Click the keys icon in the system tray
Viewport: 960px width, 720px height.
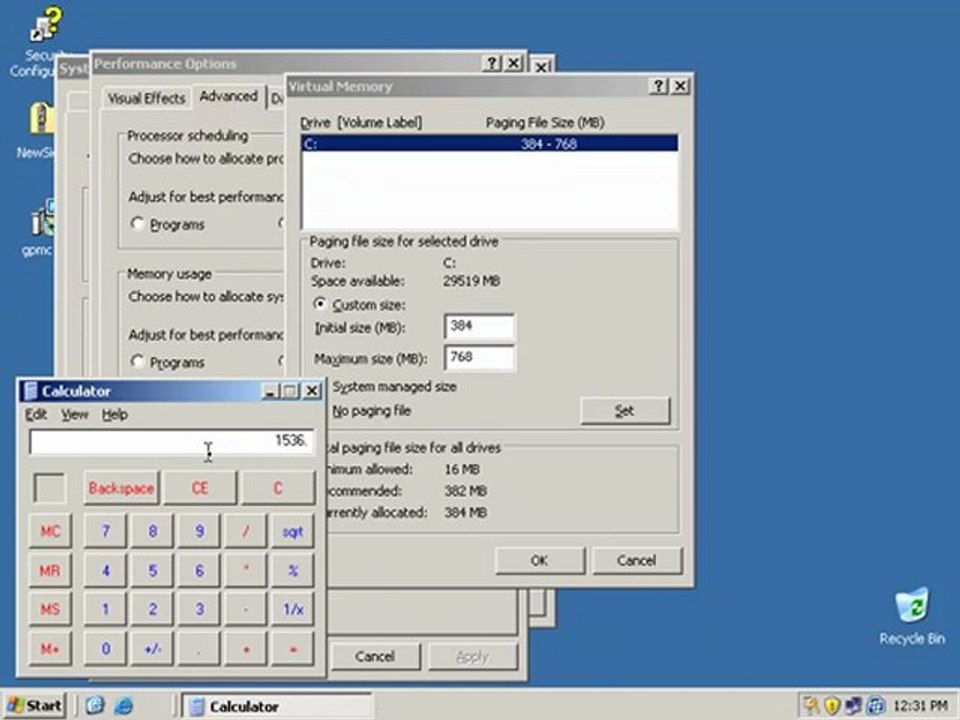(x=810, y=706)
